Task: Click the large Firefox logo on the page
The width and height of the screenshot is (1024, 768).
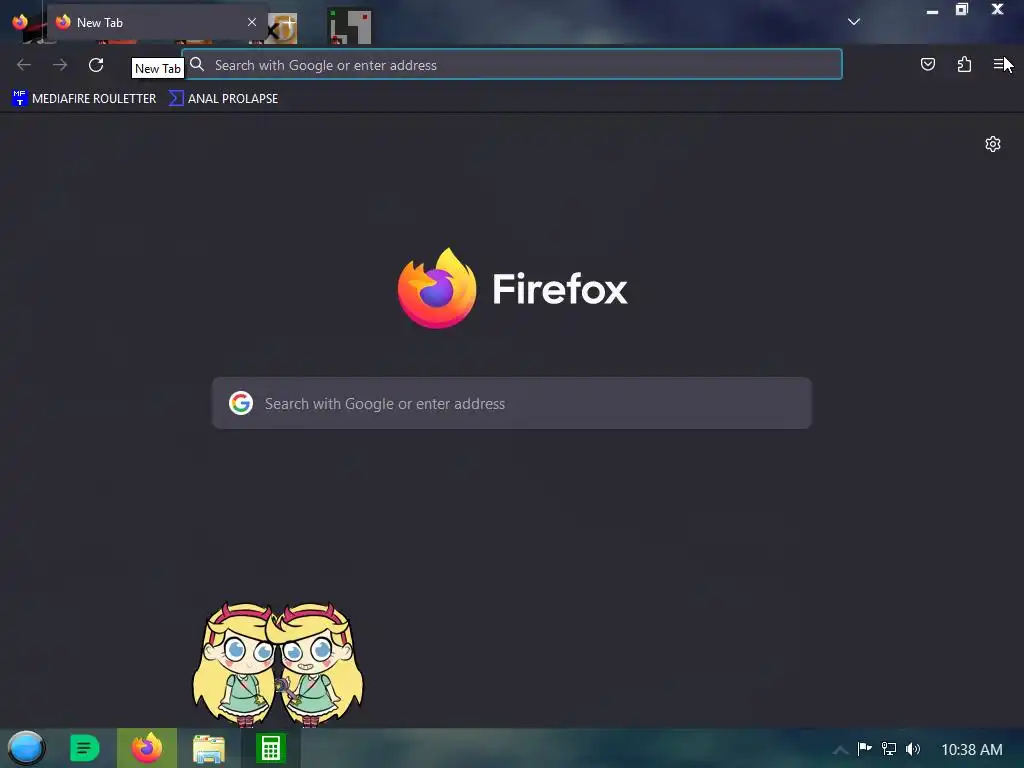Action: click(436, 288)
